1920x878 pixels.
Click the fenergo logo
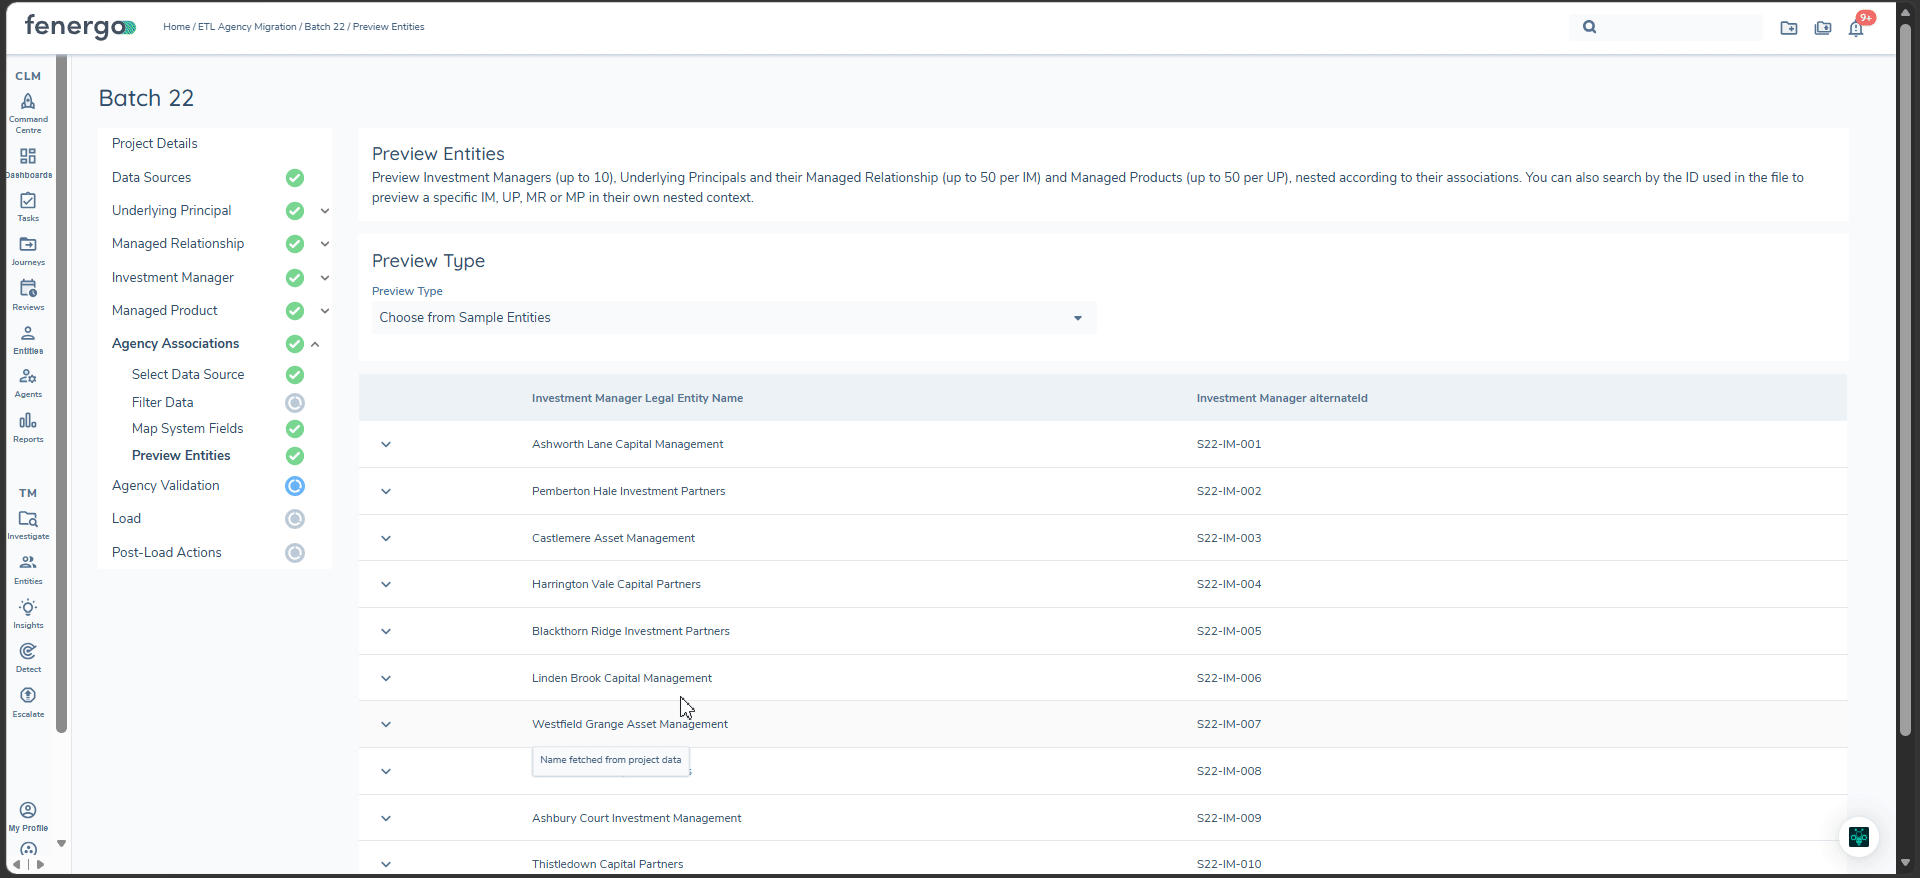(x=80, y=27)
